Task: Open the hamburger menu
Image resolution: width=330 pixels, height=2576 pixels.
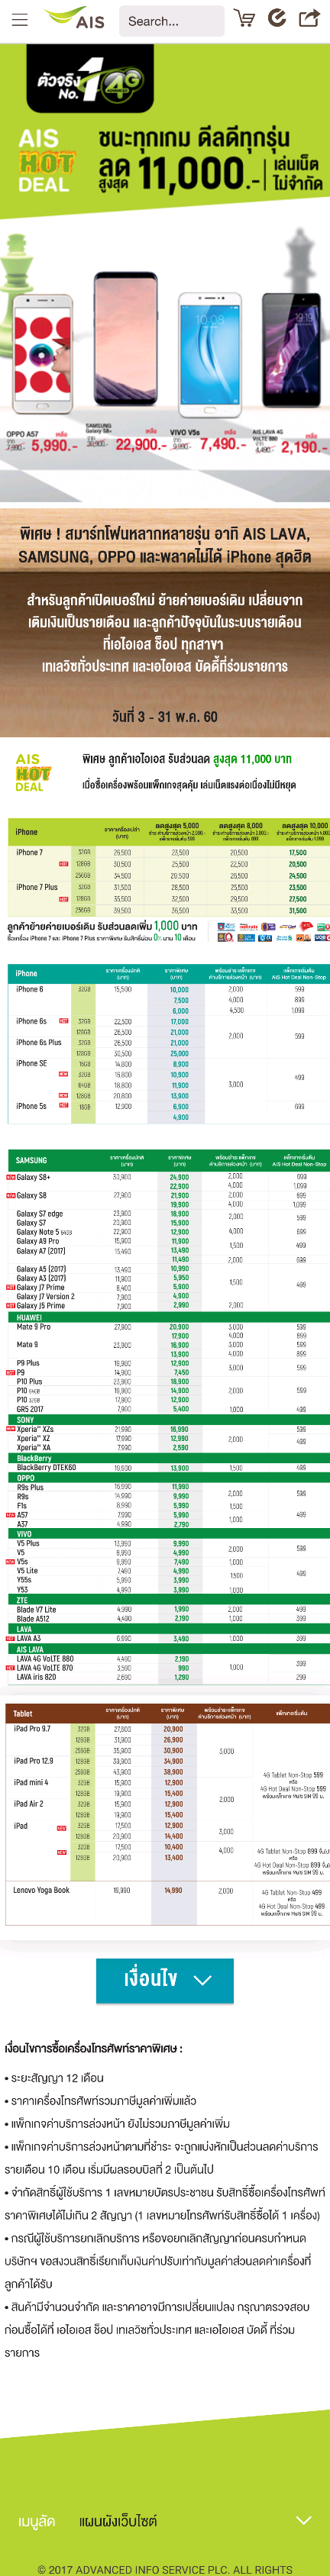Action: [20, 20]
